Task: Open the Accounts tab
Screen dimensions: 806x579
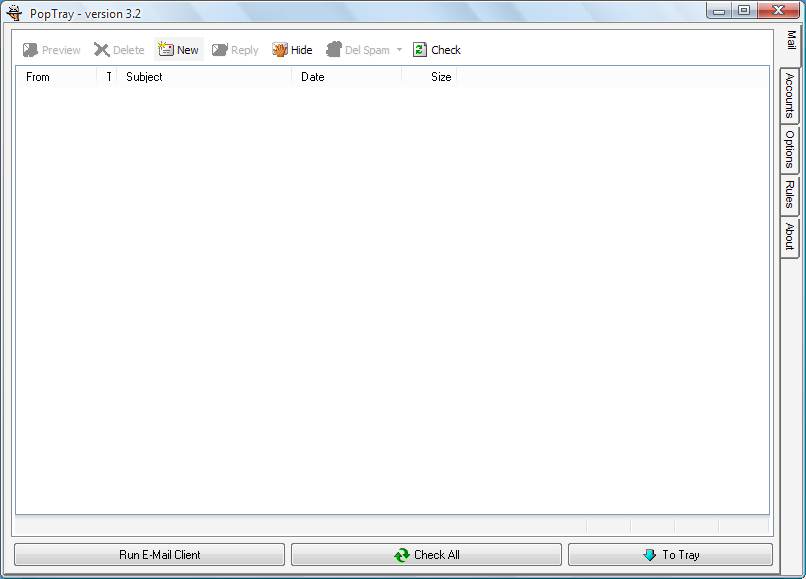Action: [790, 96]
